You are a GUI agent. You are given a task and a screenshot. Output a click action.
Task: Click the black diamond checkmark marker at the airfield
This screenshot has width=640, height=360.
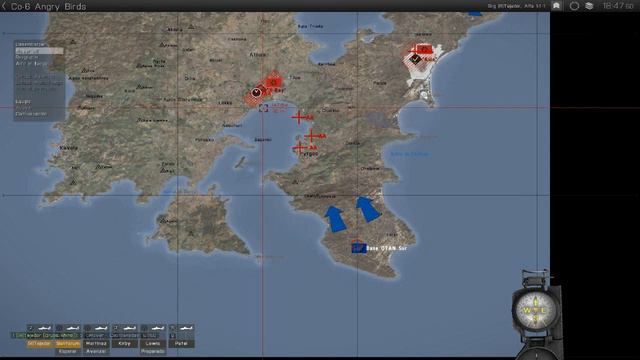click(x=416, y=59)
